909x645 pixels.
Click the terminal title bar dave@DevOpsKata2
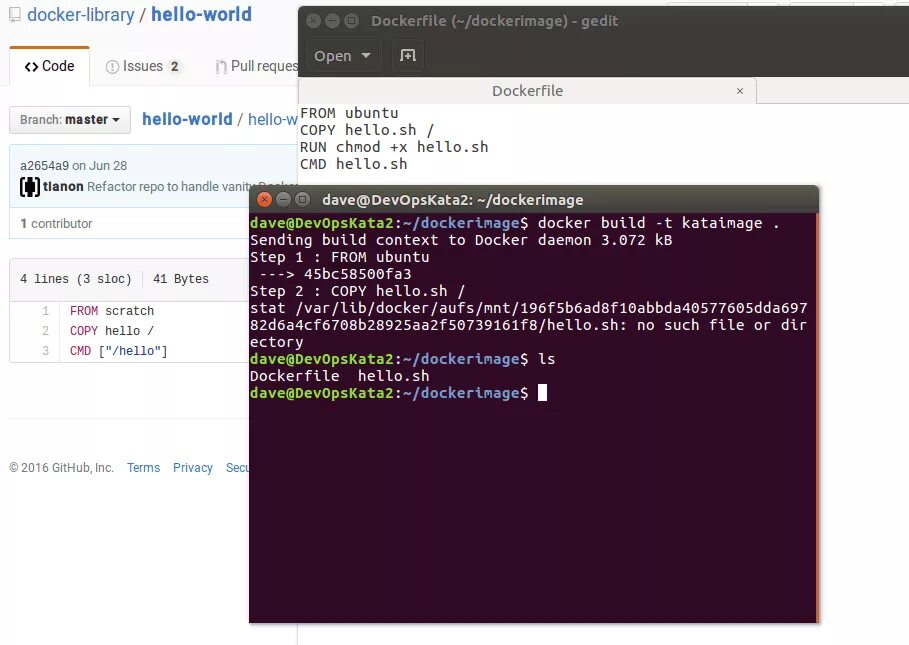pyautogui.click(x=452, y=200)
